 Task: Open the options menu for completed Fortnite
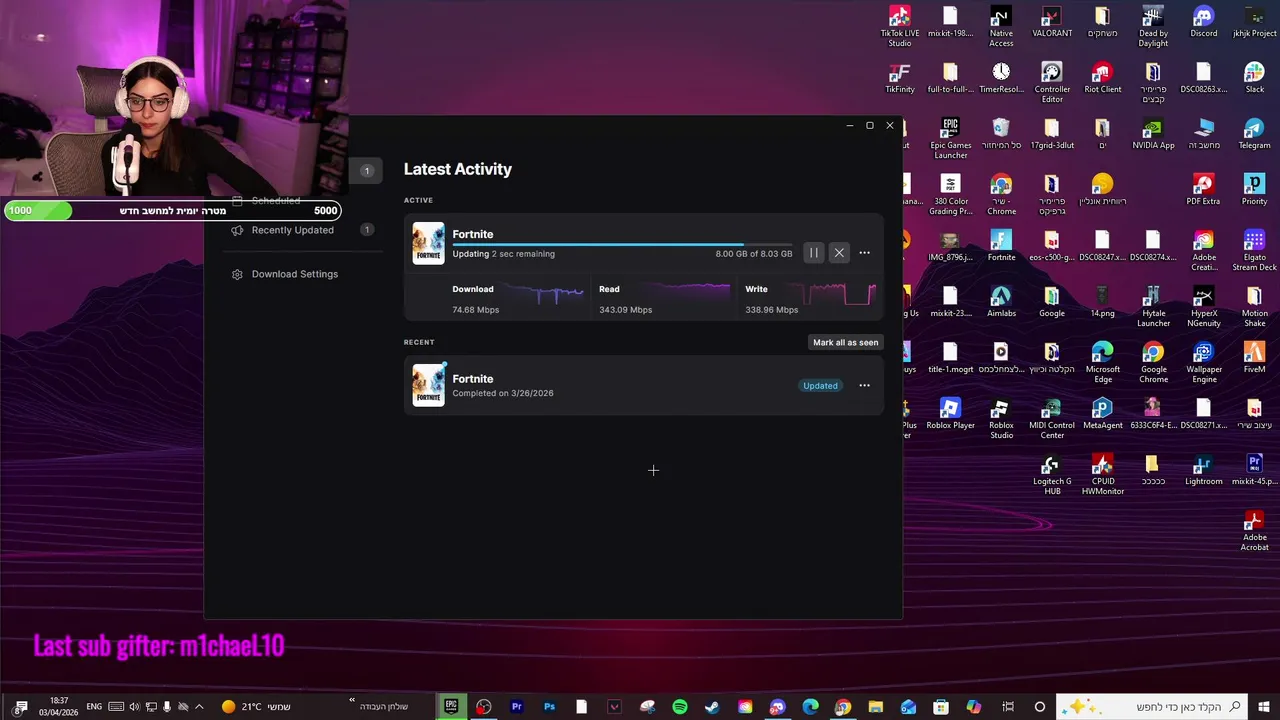point(864,385)
